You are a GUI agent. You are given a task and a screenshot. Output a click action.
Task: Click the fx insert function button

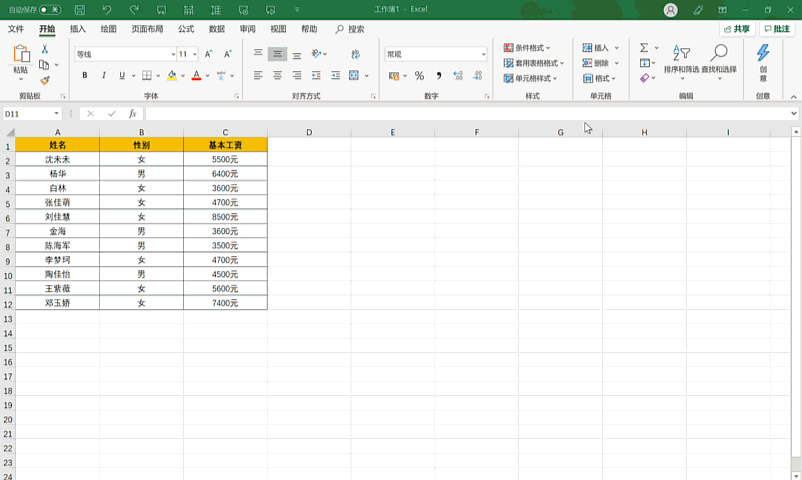coord(132,114)
